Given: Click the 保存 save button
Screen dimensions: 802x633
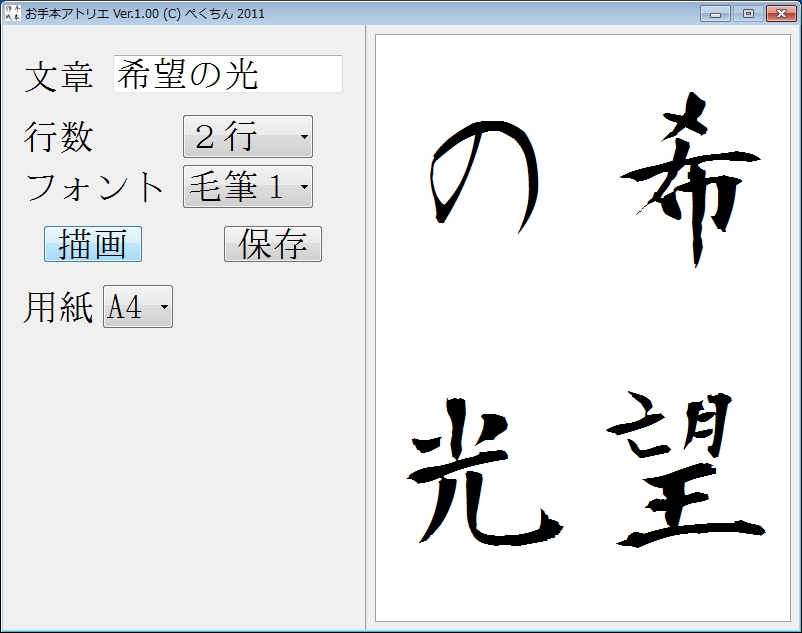Looking at the screenshot, I should pyautogui.click(x=272, y=243).
